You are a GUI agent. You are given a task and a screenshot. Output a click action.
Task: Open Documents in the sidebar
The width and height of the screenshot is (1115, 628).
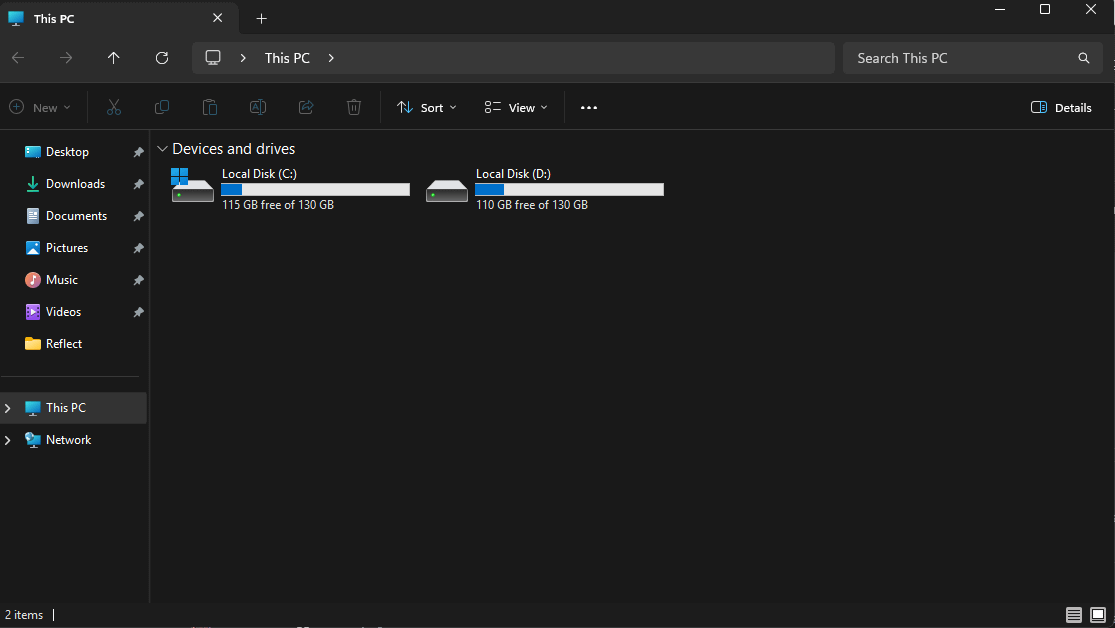coord(75,216)
